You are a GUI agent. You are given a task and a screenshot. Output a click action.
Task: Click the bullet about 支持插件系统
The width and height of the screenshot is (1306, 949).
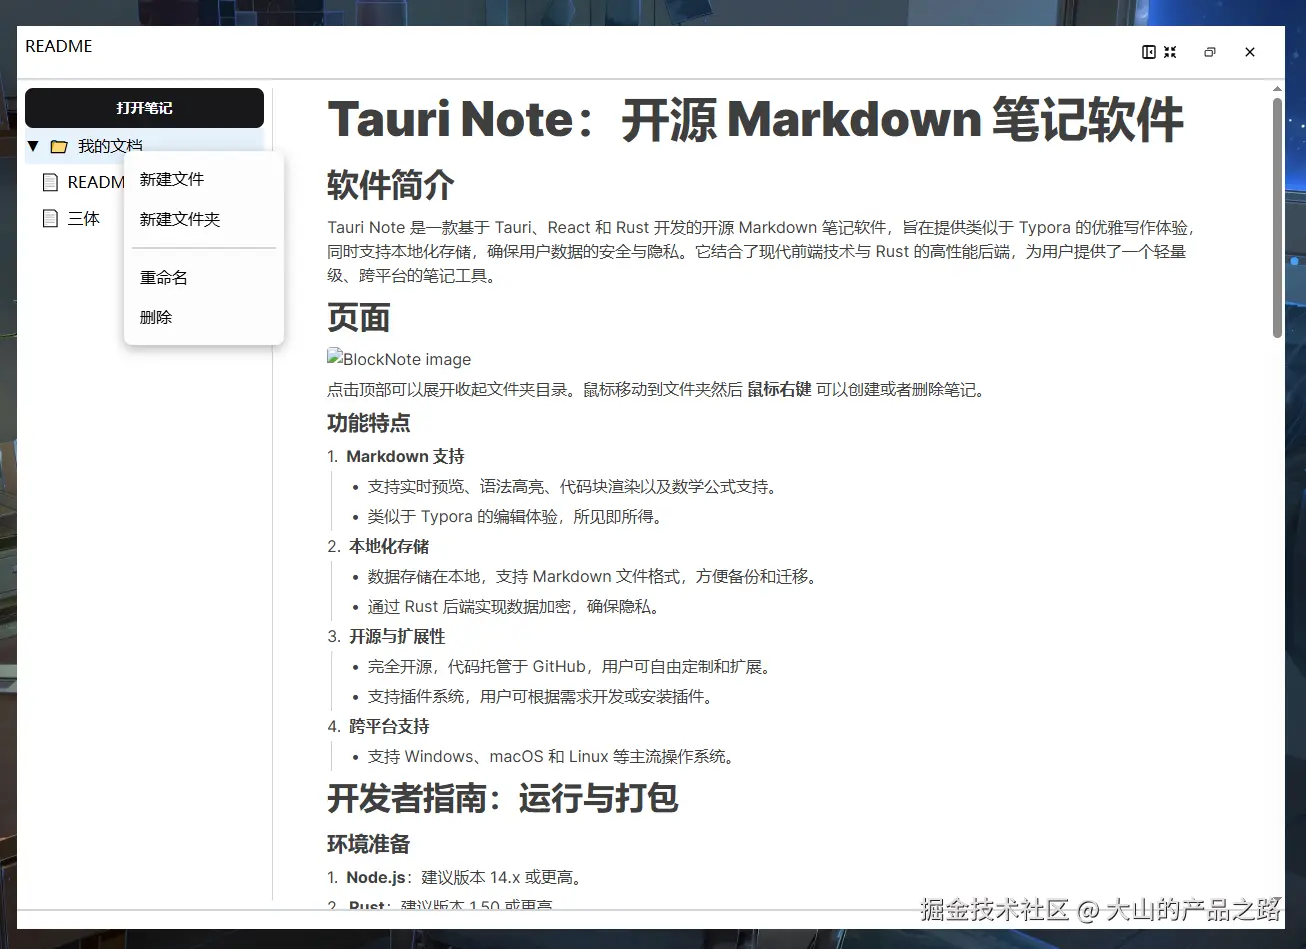pyautogui.click(x=542, y=696)
